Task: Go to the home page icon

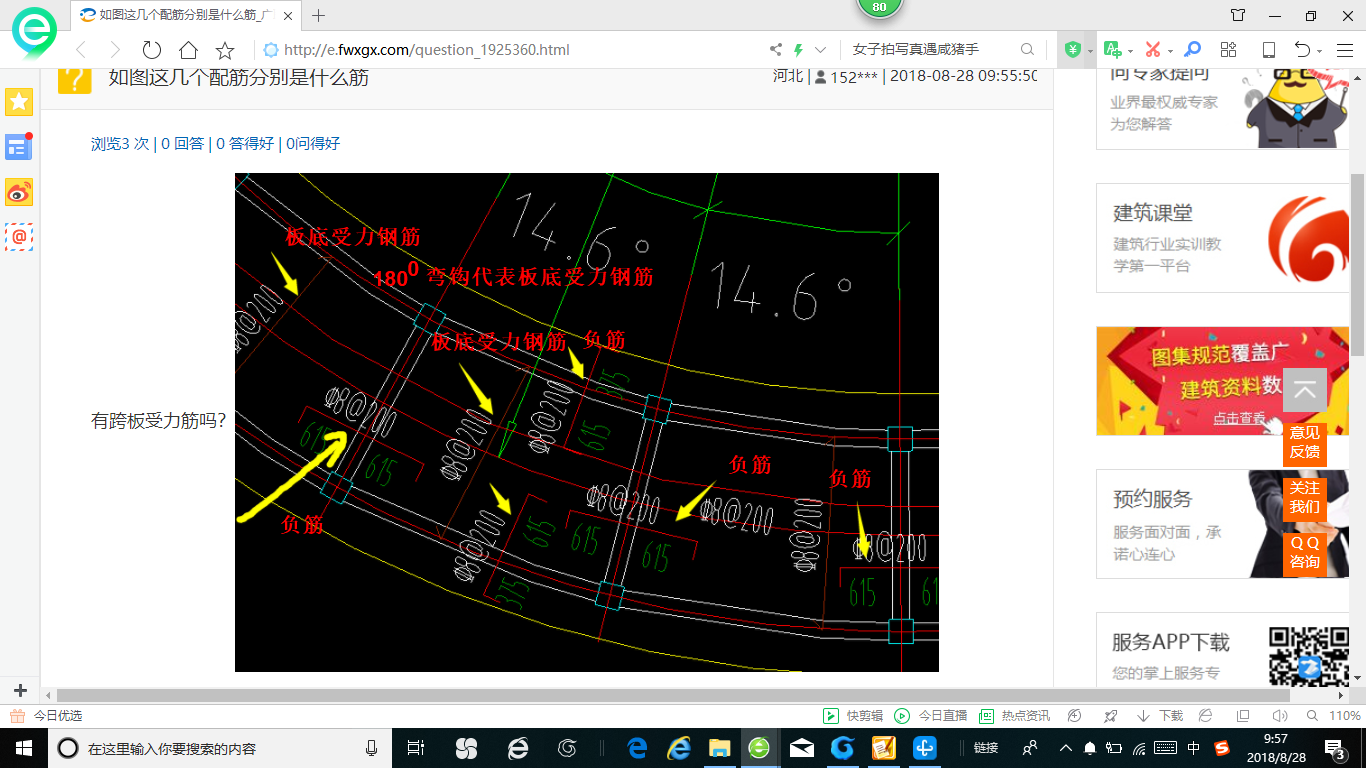Action: [188, 50]
